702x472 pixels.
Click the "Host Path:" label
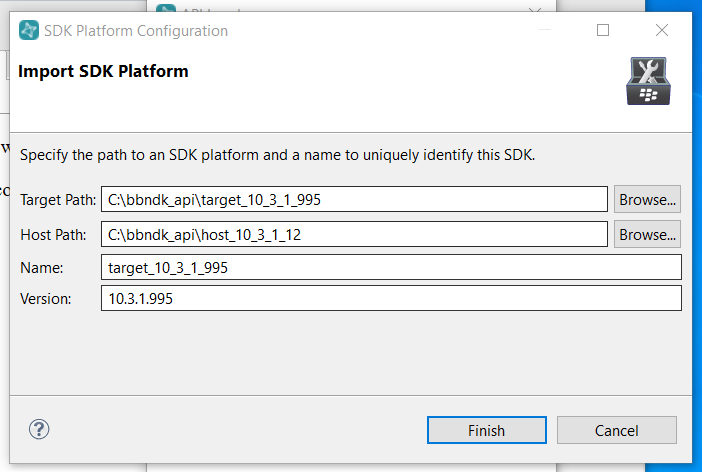pyautogui.click(x=53, y=235)
